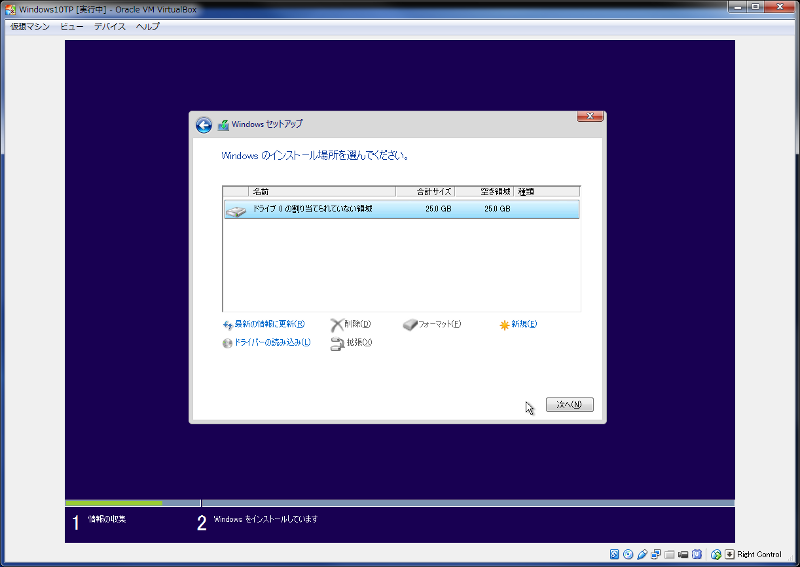Viewport: 800px width, 567px height.
Task: Click the 25.0 GB free space cell
Action: [x=497, y=209]
